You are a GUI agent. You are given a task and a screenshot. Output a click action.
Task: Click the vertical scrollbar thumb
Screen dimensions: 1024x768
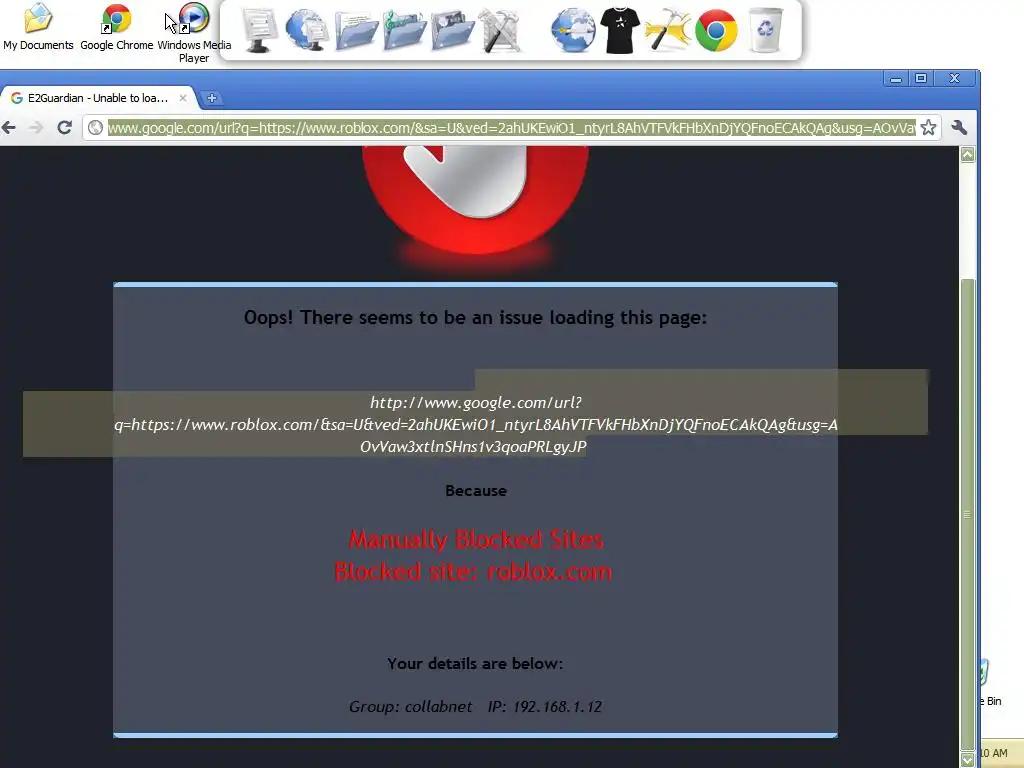point(968,515)
